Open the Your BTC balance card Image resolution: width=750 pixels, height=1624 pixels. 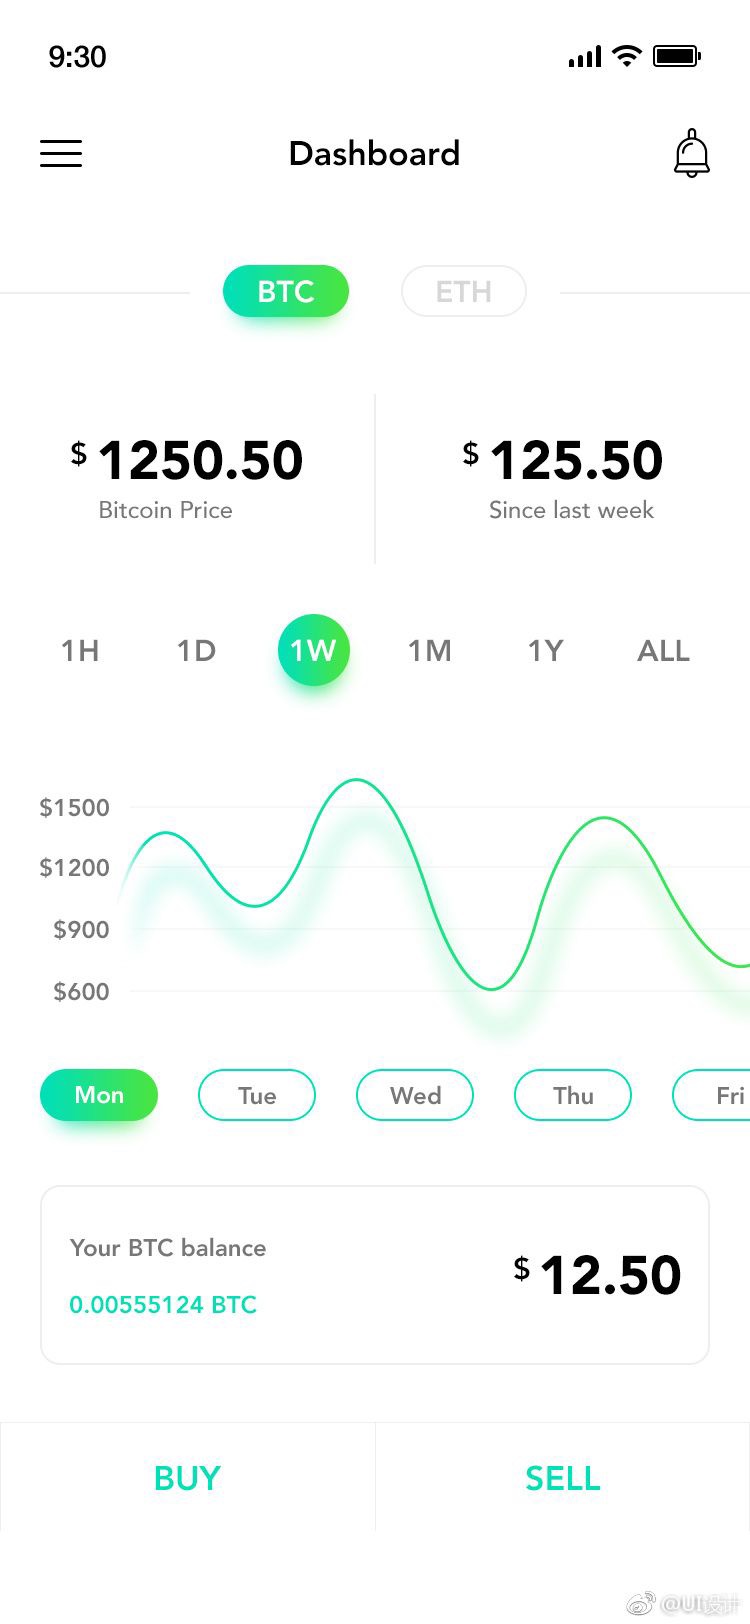point(375,1275)
